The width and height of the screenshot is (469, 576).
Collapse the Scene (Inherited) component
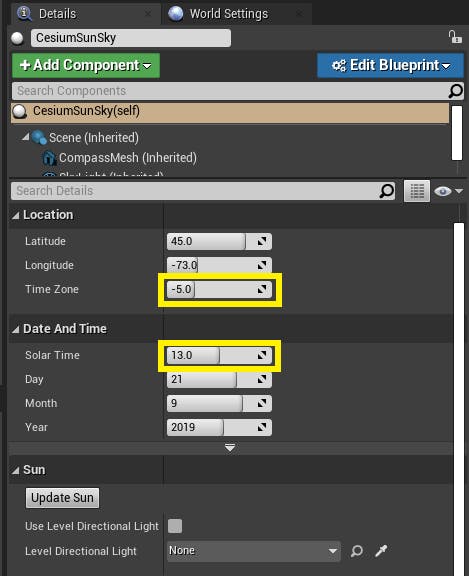pyautogui.click(x=25, y=137)
